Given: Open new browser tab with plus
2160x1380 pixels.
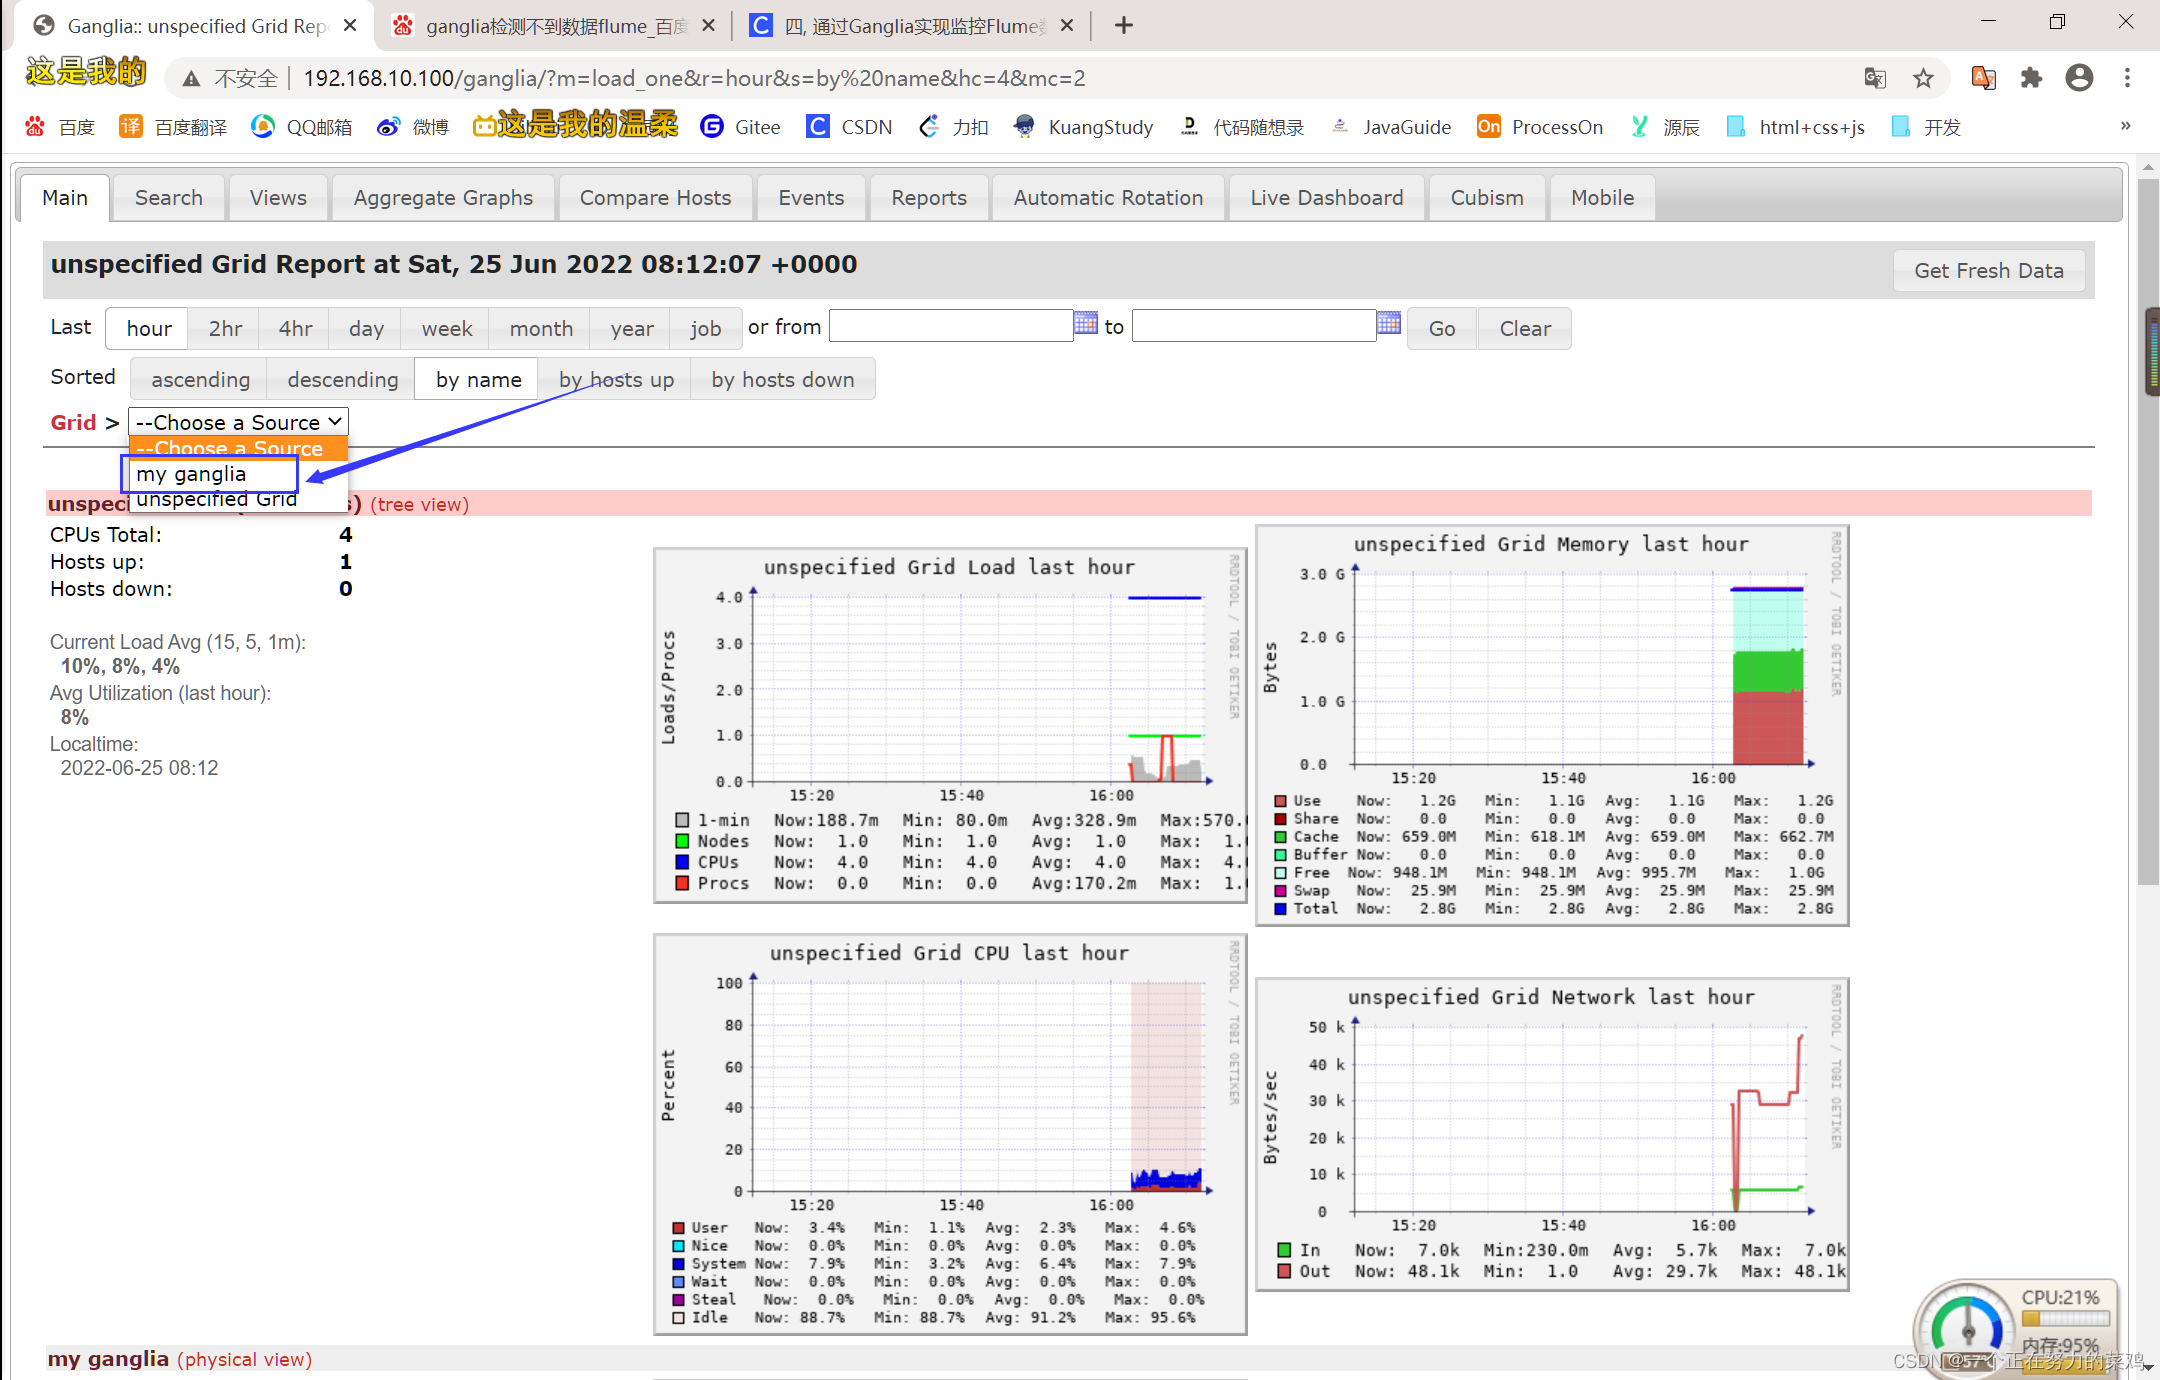Looking at the screenshot, I should click(1124, 25).
